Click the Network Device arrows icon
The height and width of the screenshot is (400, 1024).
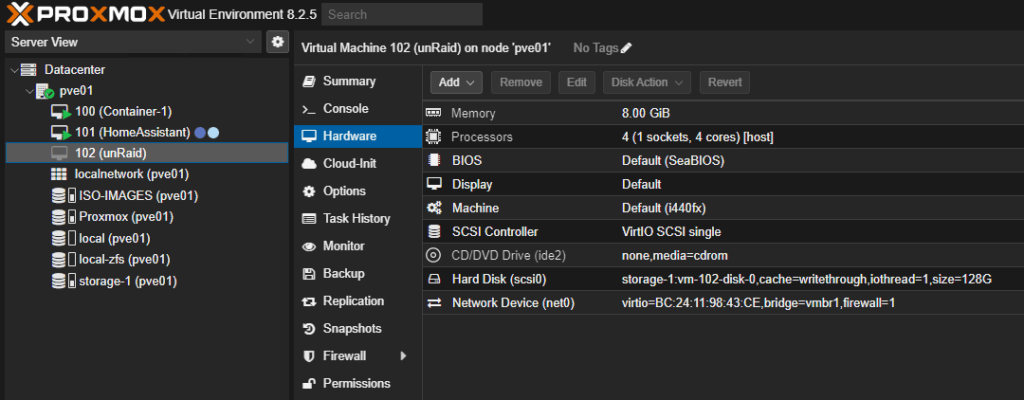click(x=434, y=303)
